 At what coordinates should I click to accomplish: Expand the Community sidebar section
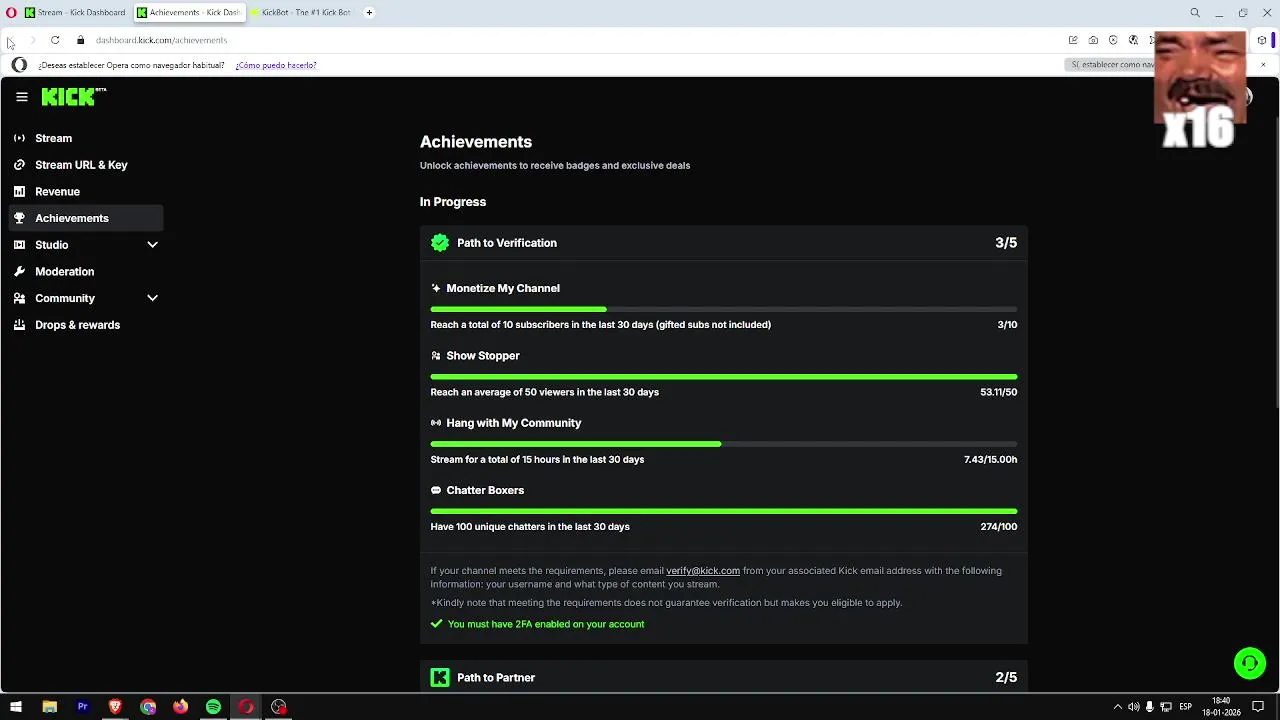(x=152, y=298)
